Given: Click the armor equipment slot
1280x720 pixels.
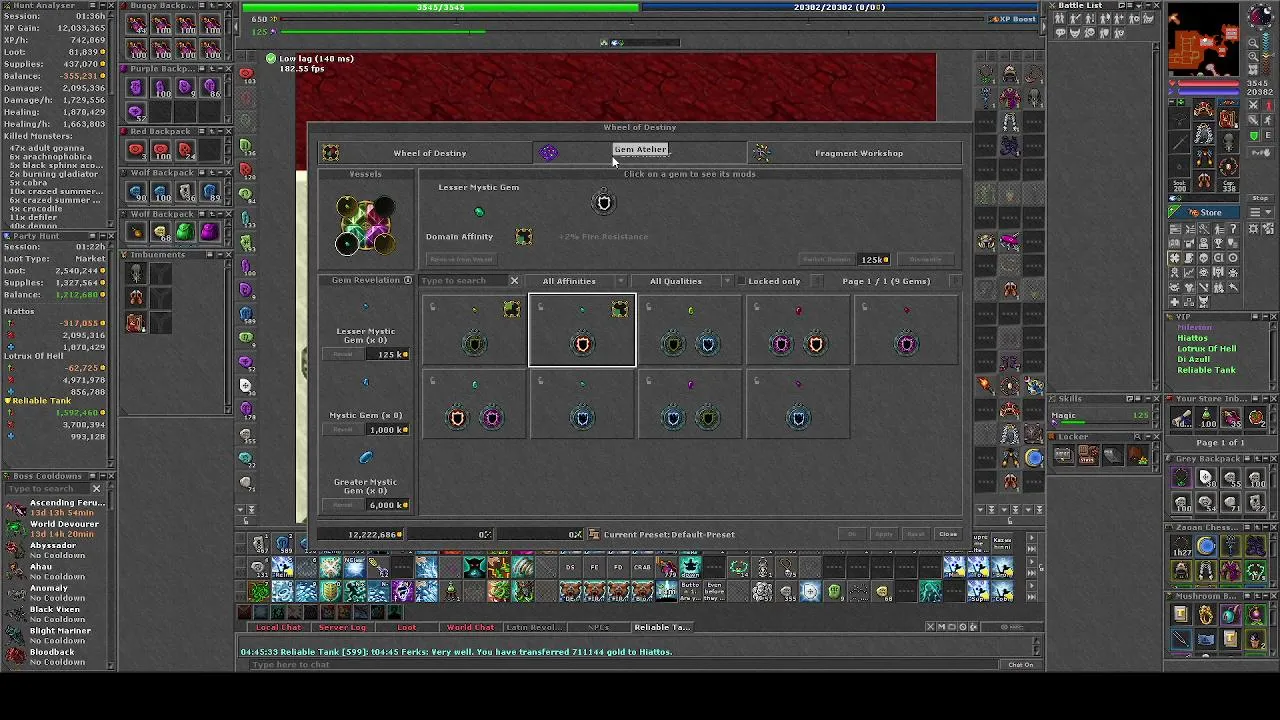Looking at the screenshot, I should [1204, 134].
